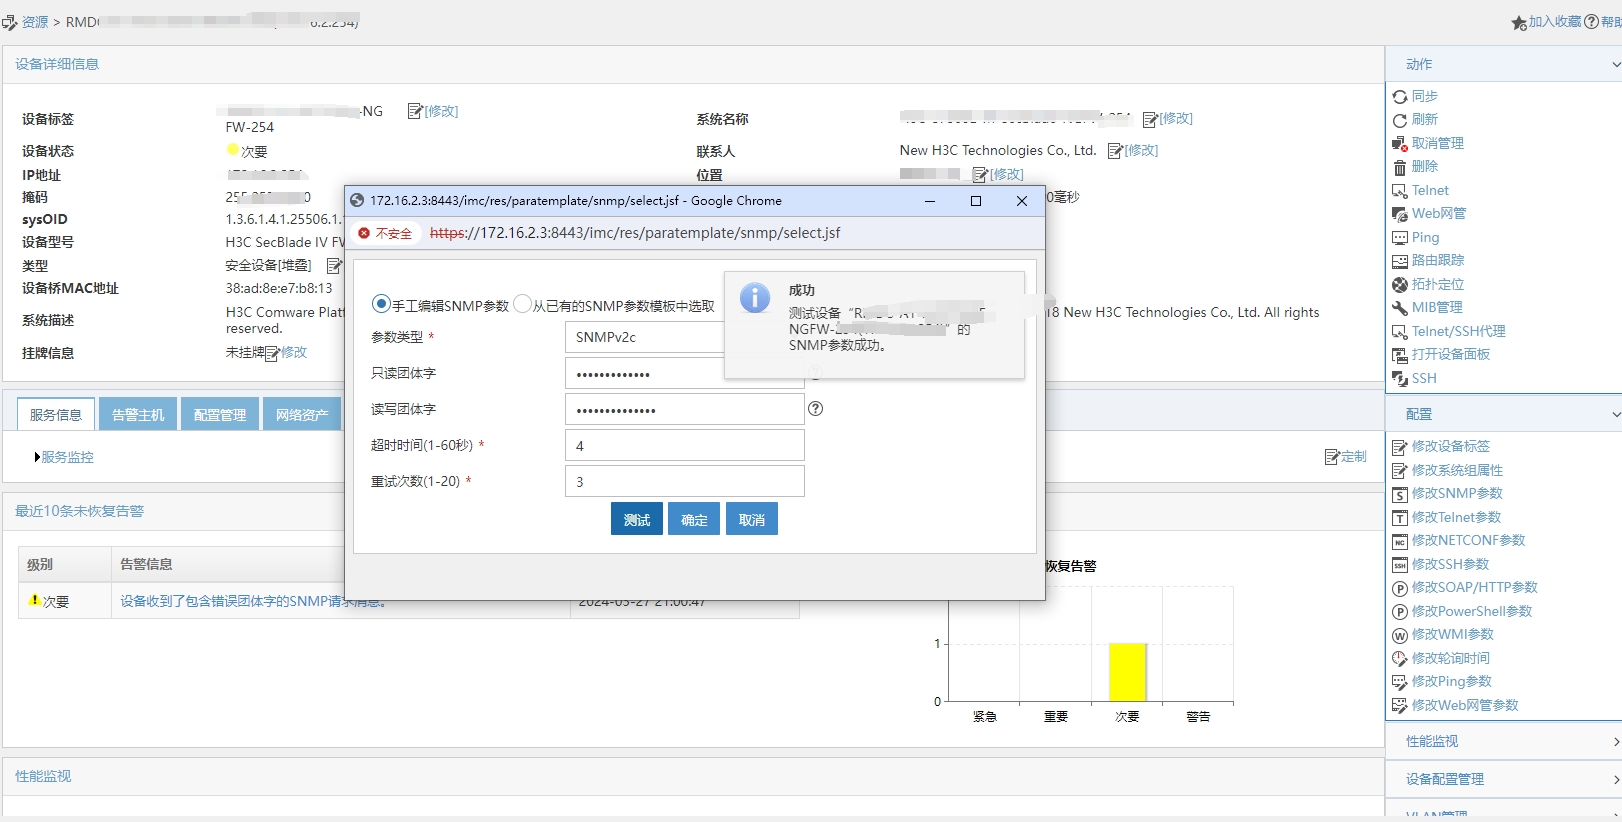
Task: Click the 测试 button in SNMP dialog
Action: [637, 519]
